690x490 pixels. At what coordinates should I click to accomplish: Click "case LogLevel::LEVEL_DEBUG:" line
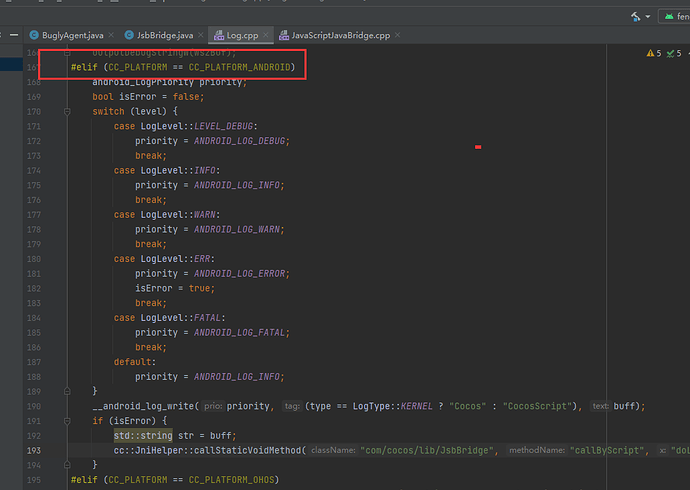click(x=186, y=126)
